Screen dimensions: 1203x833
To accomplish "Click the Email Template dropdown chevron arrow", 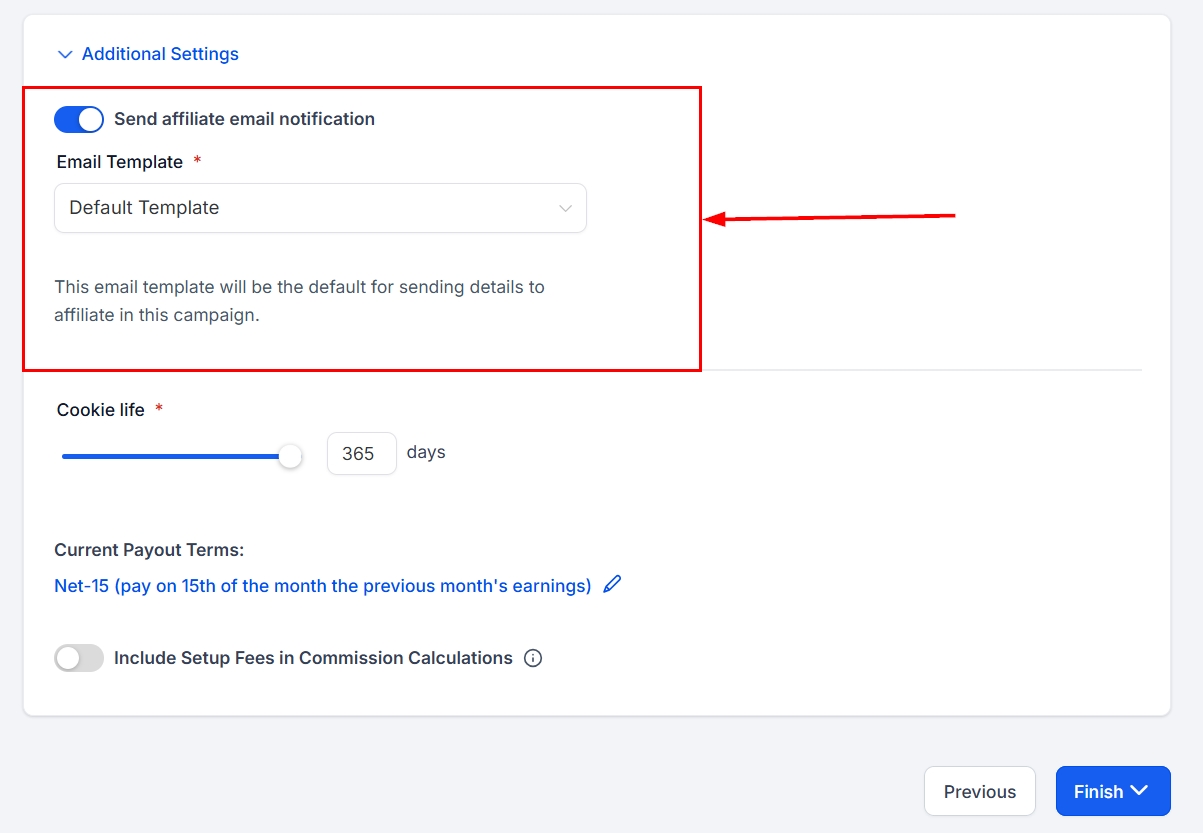I will pos(565,208).
